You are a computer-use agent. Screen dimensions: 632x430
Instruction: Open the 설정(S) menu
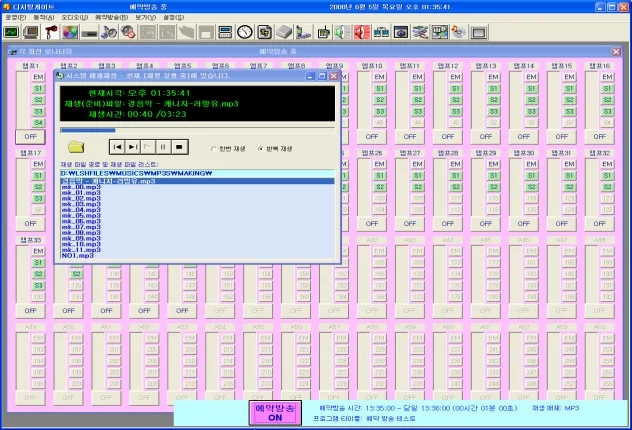tap(173, 17)
